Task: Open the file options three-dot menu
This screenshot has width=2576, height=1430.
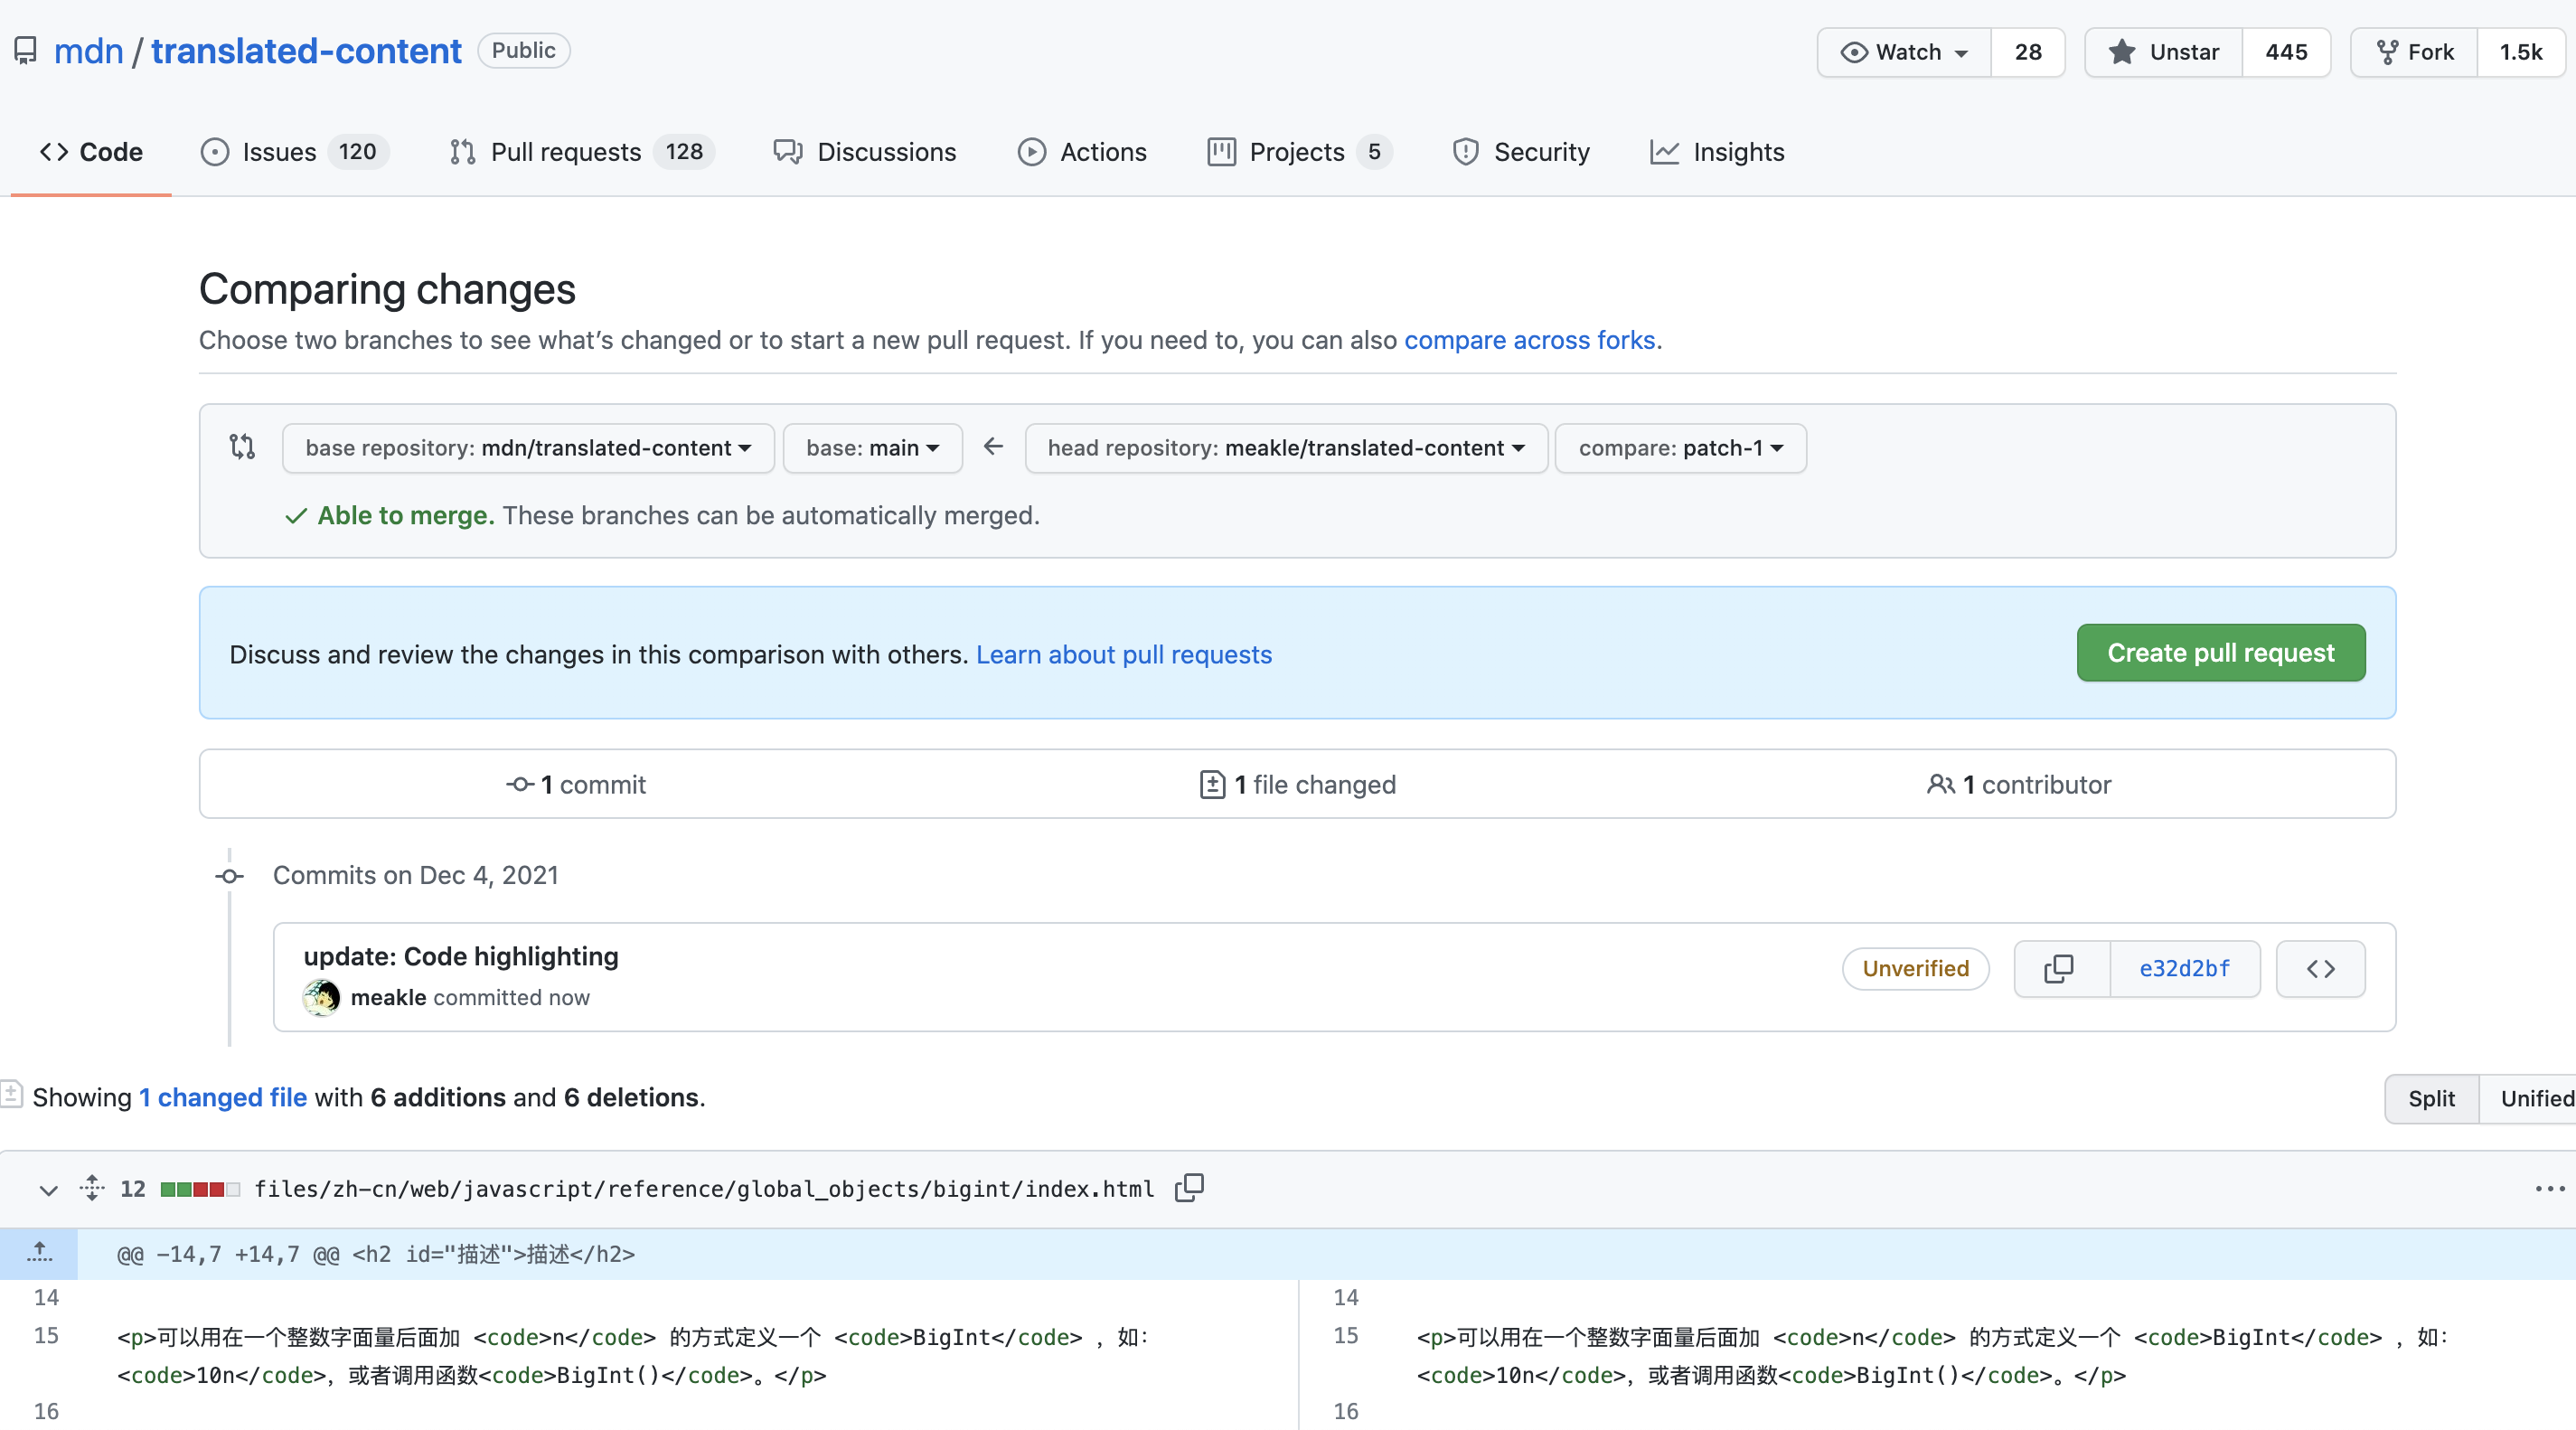Action: (2549, 1188)
